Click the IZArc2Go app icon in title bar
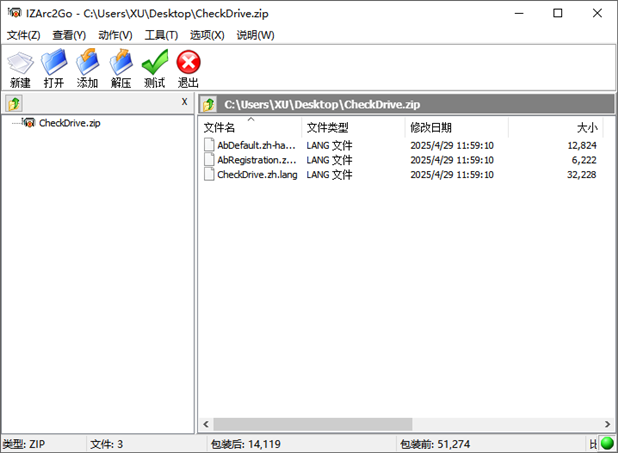Viewport: 618px width, 453px height. tap(14, 13)
